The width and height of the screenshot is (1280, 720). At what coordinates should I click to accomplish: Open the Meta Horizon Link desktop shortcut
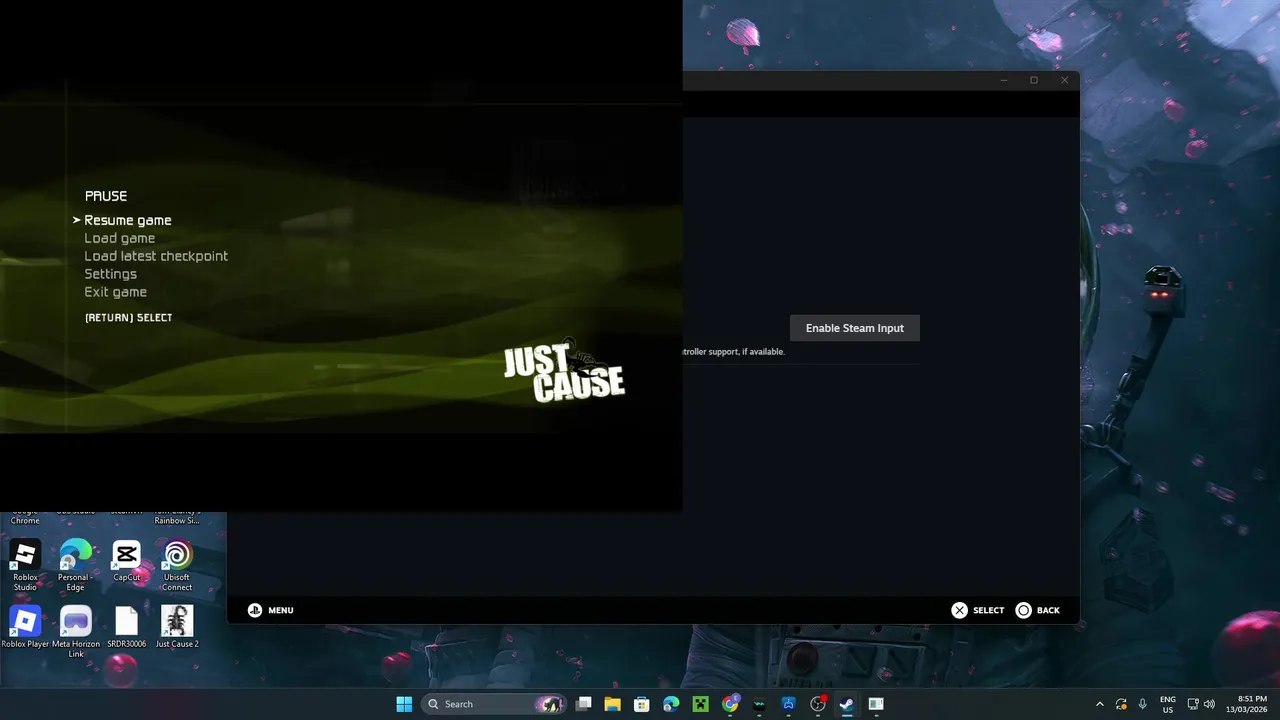point(75,632)
